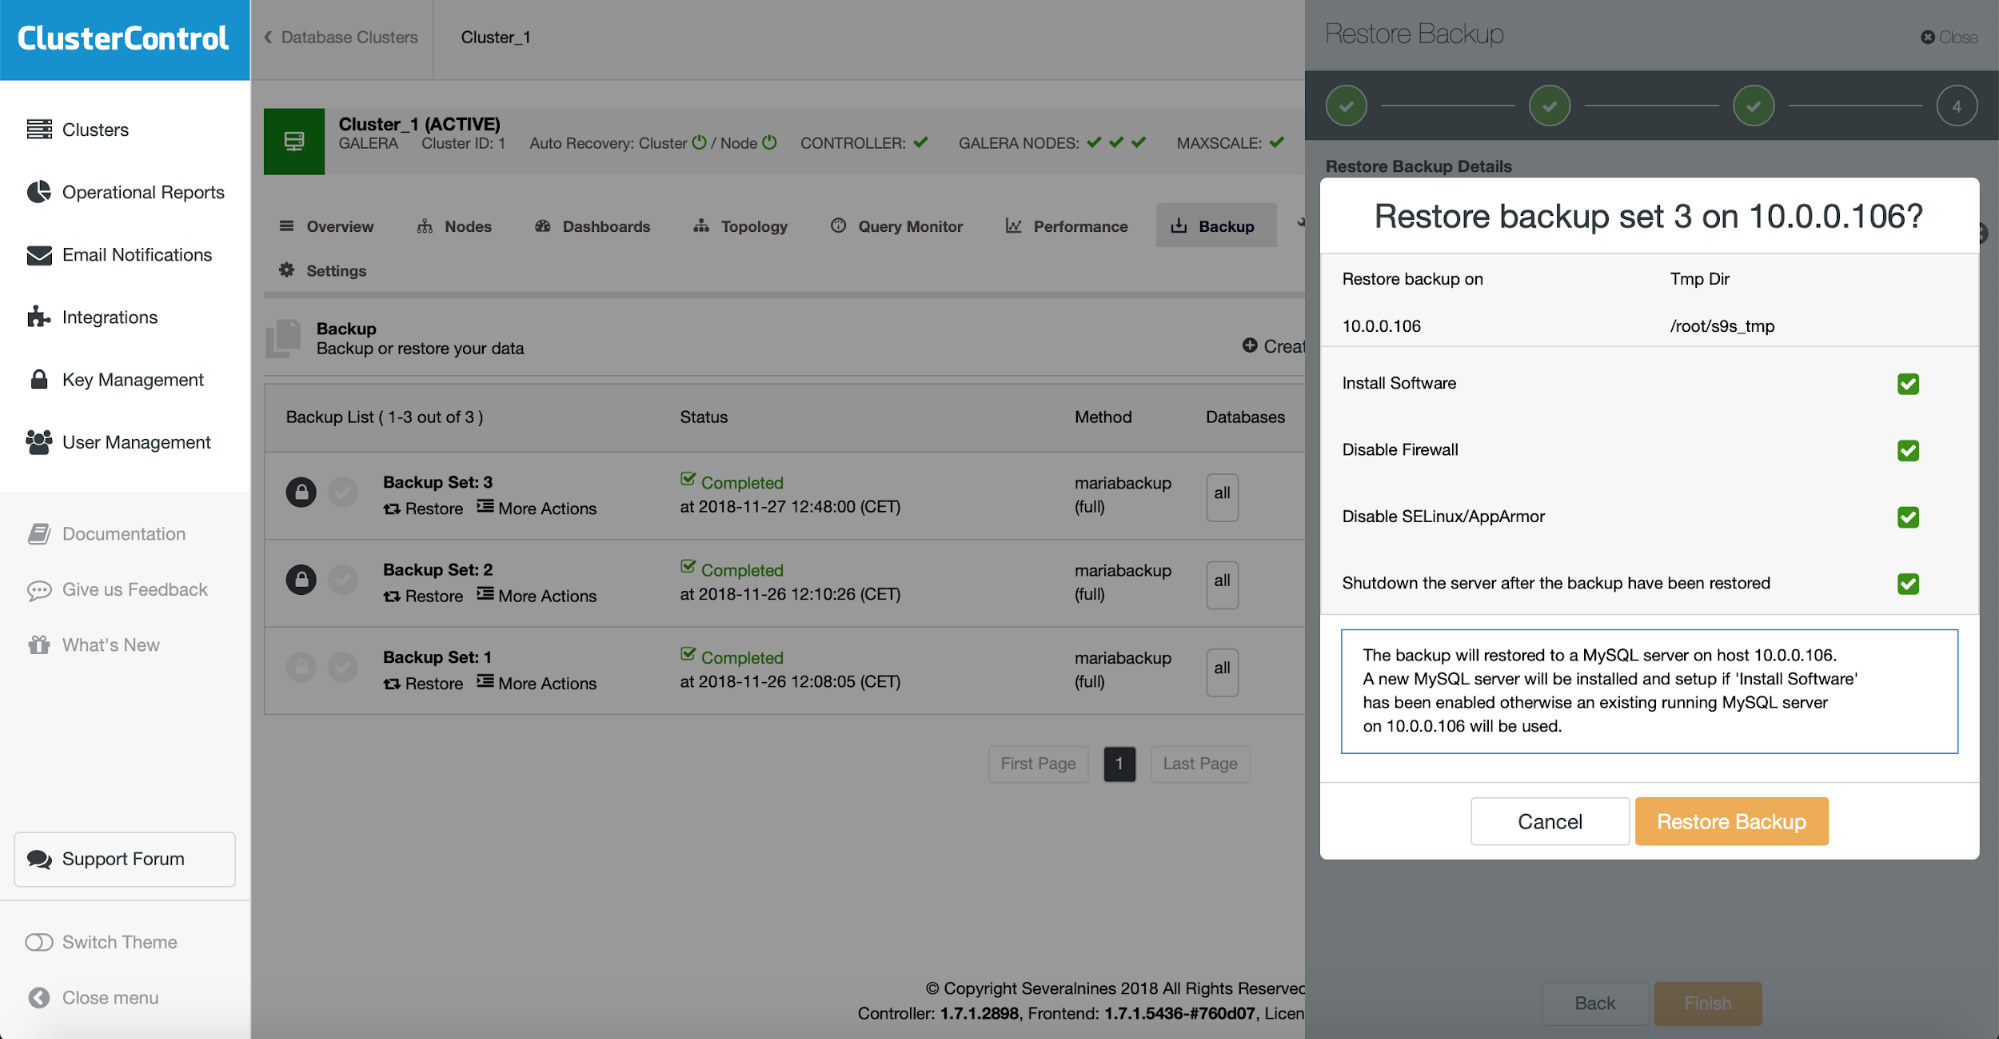Click the first completed wizard step circle
The image size is (1999, 1039).
coord(1346,105)
